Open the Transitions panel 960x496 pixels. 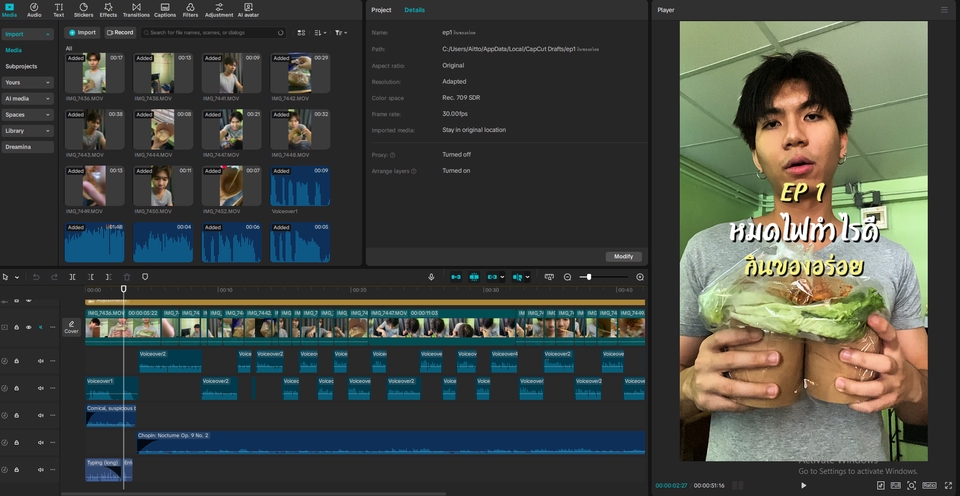[x=136, y=10]
